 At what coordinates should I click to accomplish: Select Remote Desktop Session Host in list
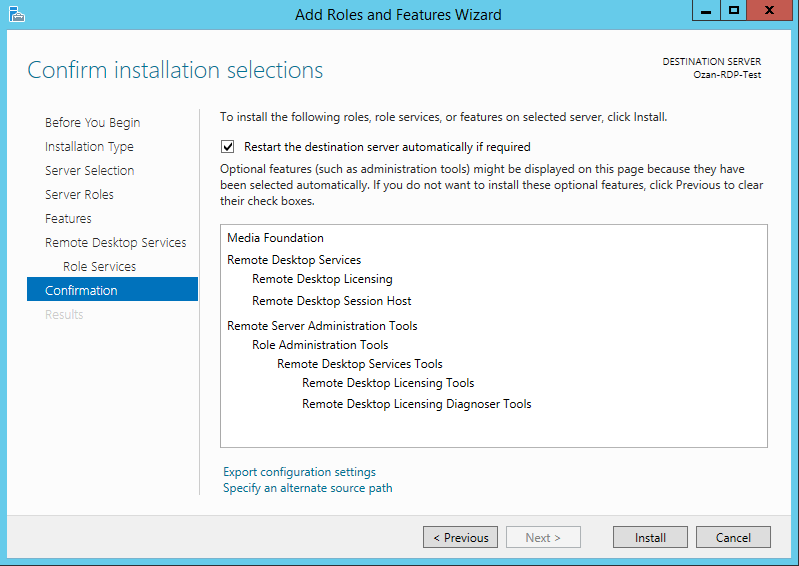coord(331,301)
